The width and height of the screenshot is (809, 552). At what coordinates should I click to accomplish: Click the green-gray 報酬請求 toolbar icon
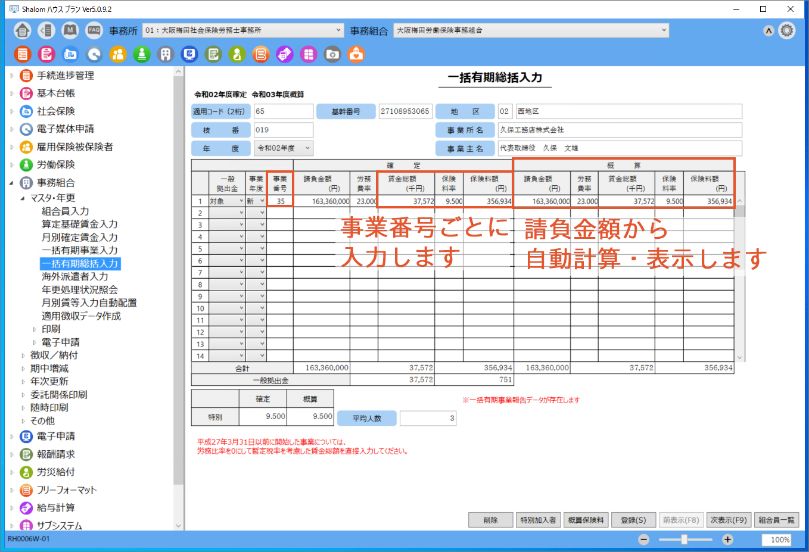213,54
